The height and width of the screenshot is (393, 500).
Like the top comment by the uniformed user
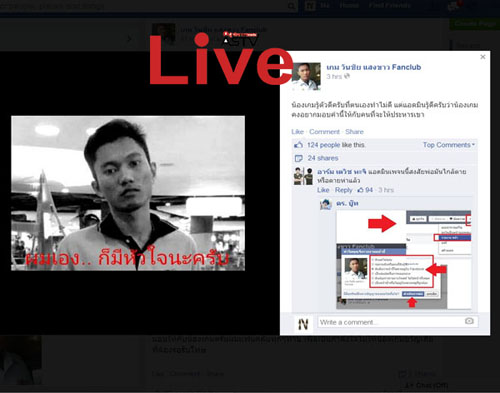(x=323, y=190)
